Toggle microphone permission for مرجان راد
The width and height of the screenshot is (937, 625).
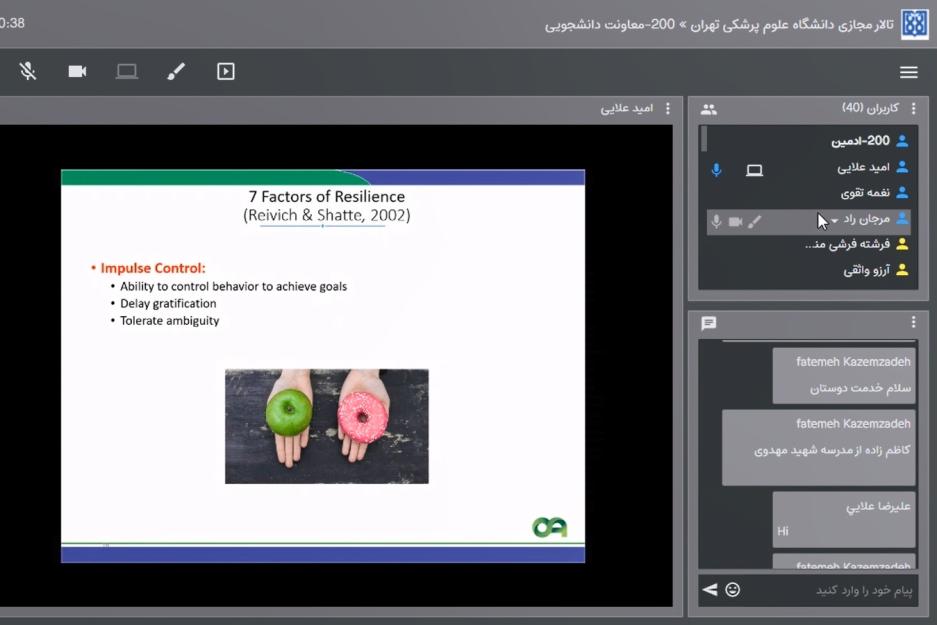point(716,221)
